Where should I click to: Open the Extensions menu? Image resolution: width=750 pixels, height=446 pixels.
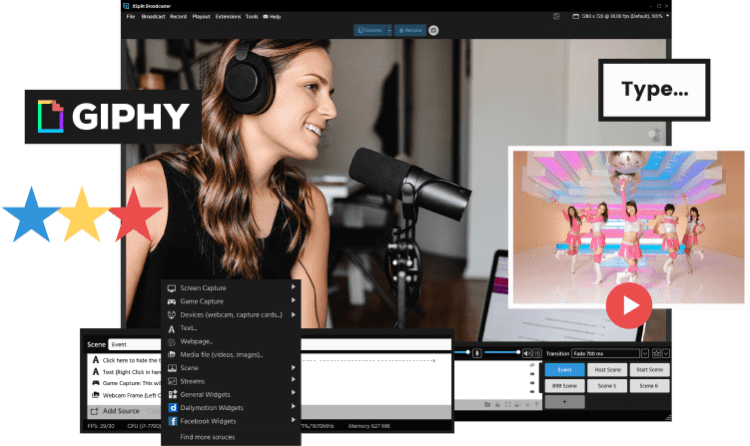tap(228, 16)
